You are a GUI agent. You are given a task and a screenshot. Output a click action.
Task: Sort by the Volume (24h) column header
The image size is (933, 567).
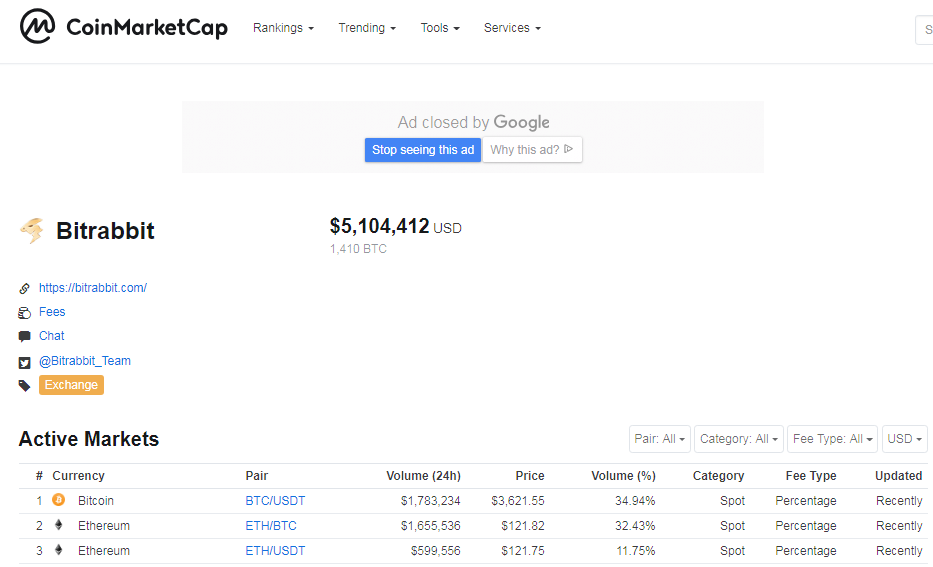(424, 476)
